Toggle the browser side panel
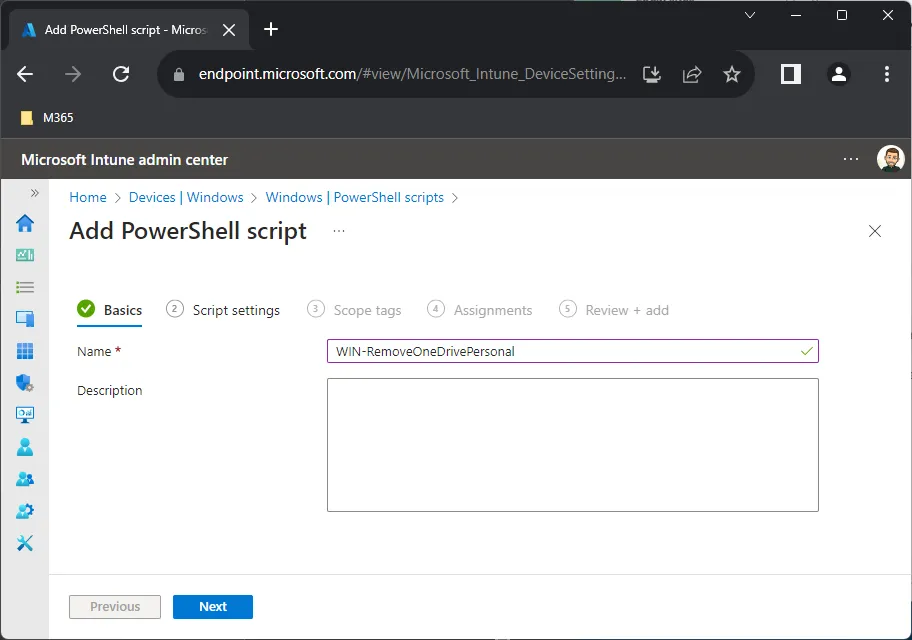The width and height of the screenshot is (912, 640). point(791,74)
